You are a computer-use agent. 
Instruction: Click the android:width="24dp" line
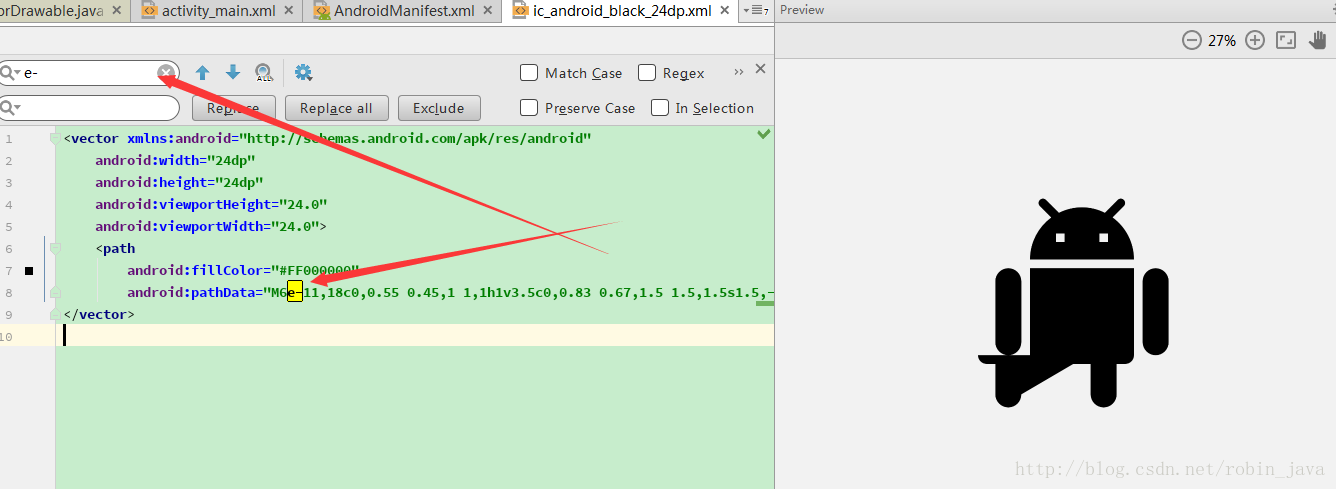tap(176, 160)
